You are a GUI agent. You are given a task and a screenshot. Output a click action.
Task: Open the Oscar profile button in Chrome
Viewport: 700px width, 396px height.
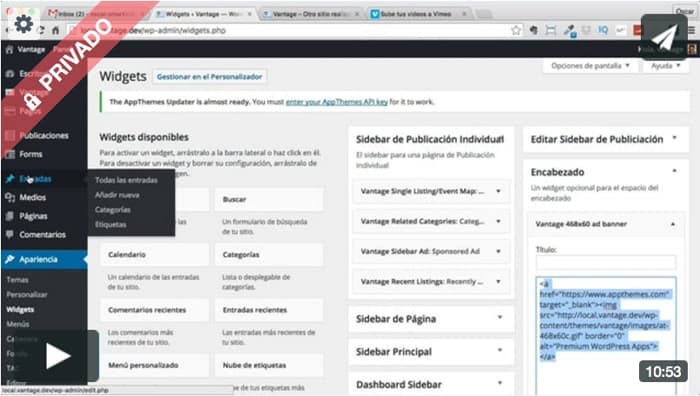[684, 11]
